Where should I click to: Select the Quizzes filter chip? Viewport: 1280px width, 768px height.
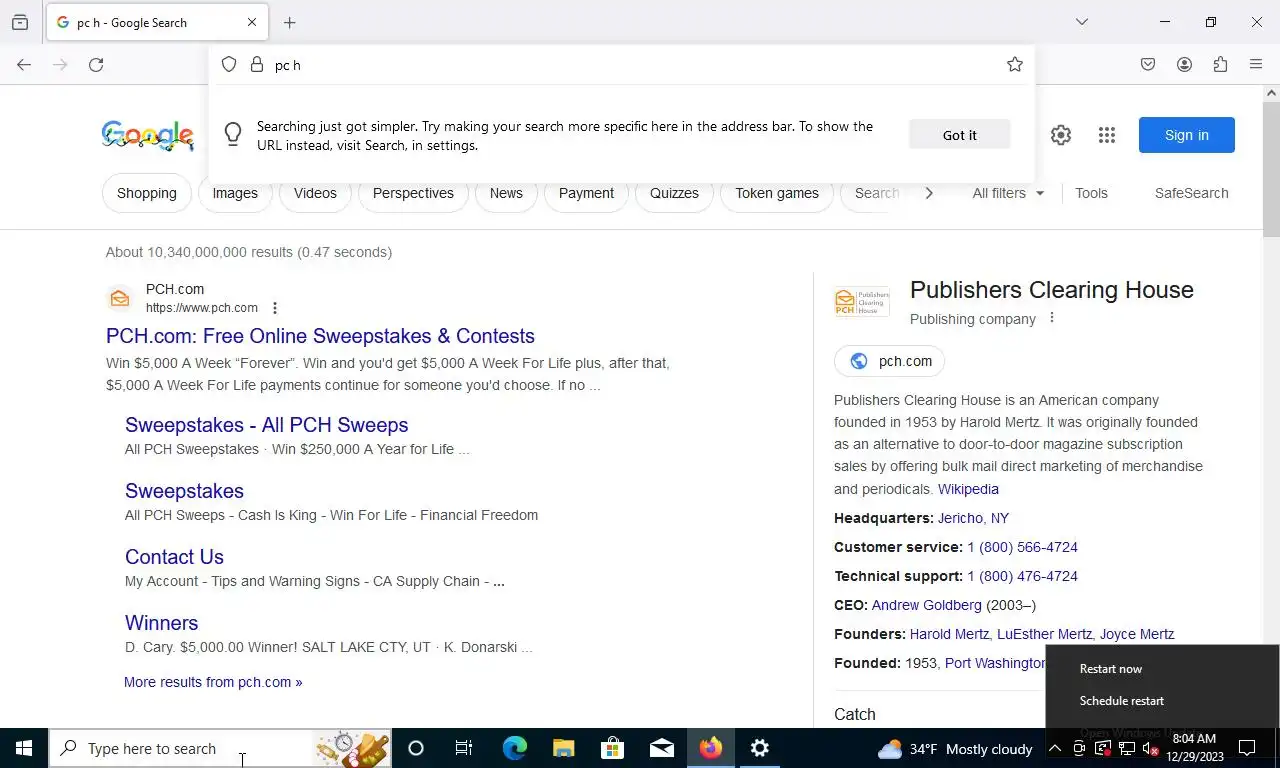[674, 193]
